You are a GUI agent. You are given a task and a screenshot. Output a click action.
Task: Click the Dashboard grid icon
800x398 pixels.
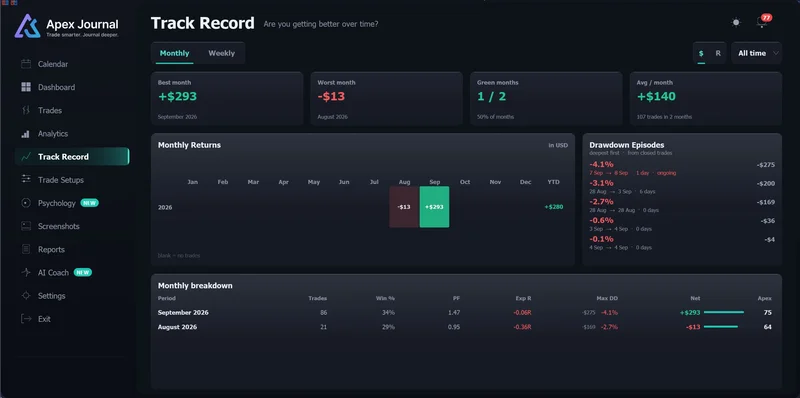[26, 87]
